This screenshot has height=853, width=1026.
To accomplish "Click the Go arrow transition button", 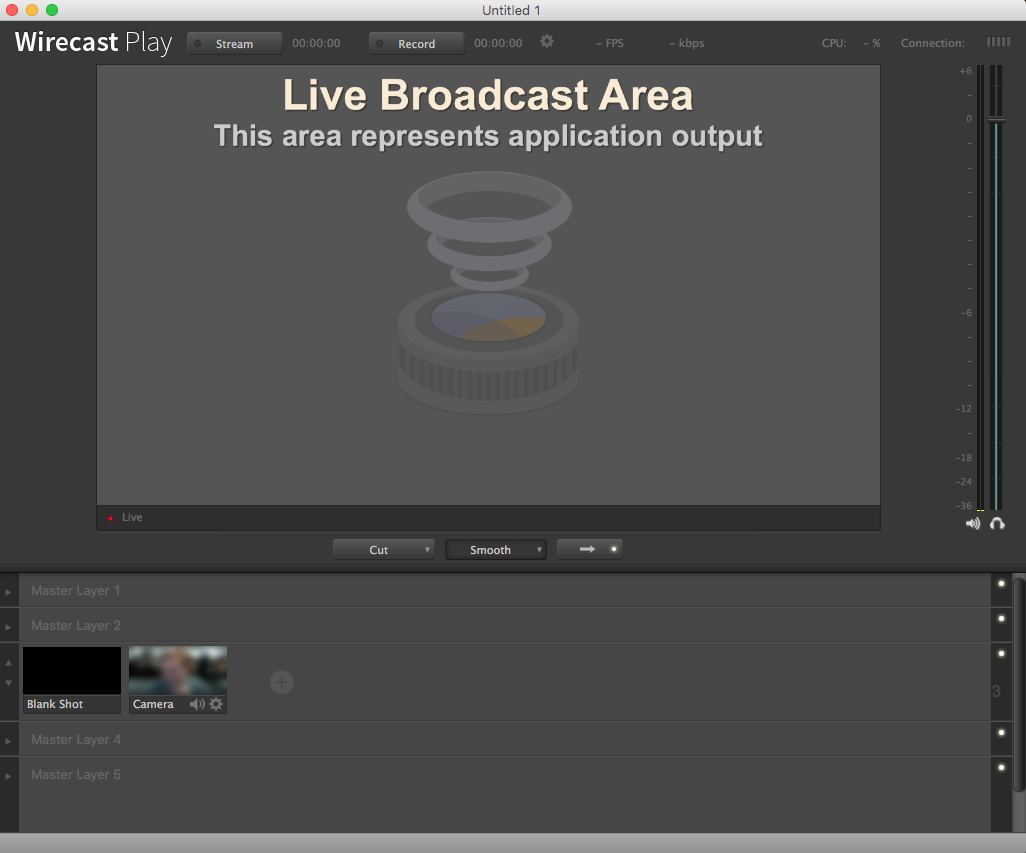I will point(588,549).
